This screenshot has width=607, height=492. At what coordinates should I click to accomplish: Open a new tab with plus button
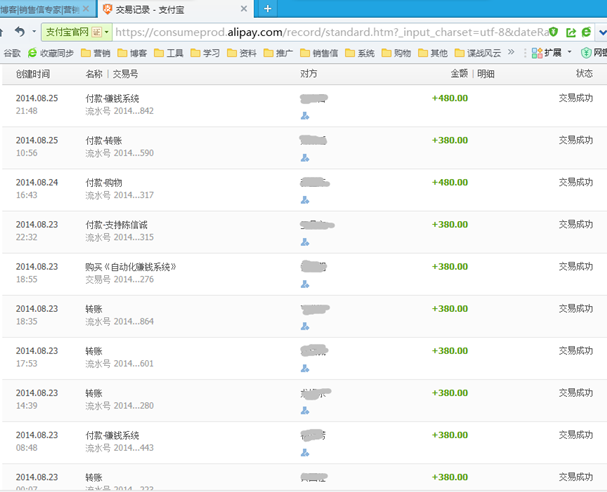tap(267, 9)
